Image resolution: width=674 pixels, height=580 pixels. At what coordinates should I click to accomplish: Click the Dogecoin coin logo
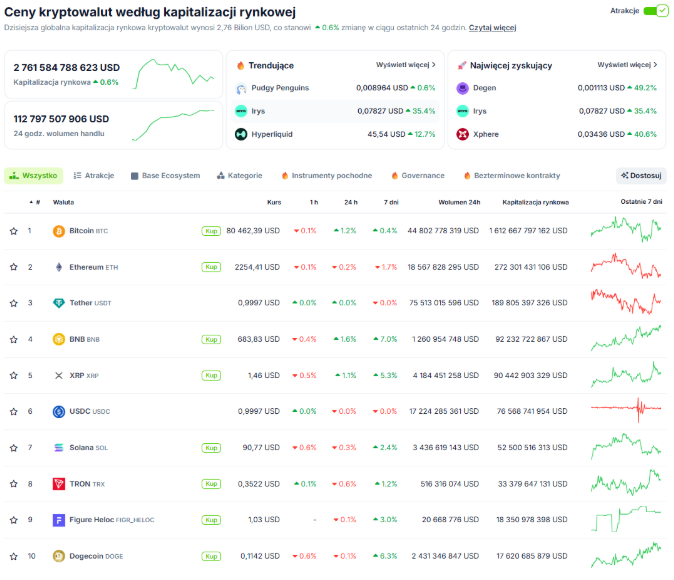tap(58, 556)
